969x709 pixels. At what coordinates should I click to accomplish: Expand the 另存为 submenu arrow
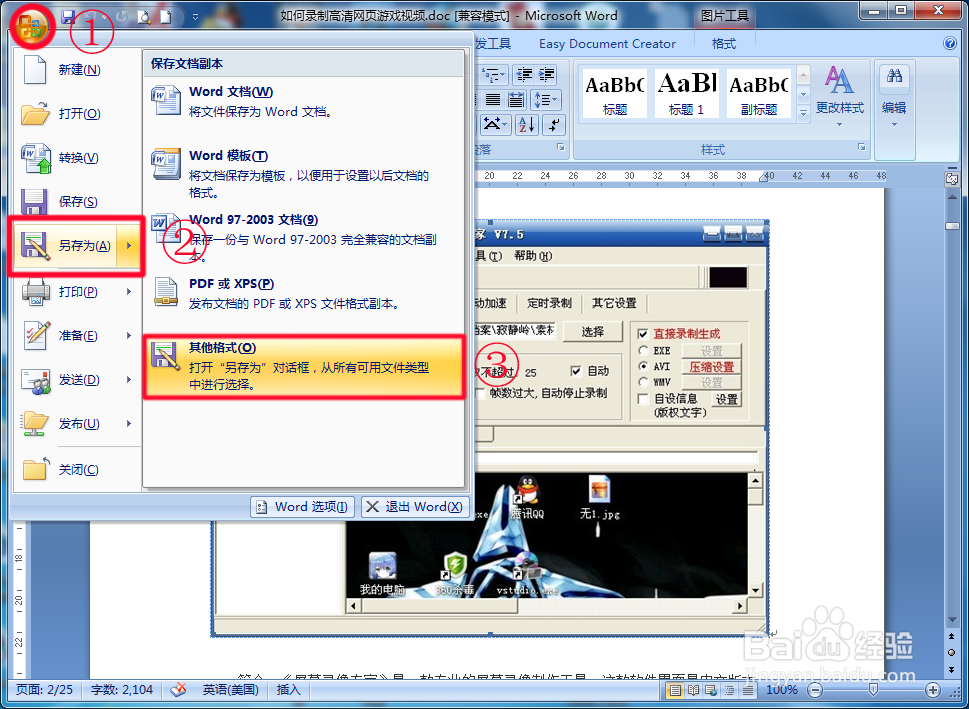[127, 246]
